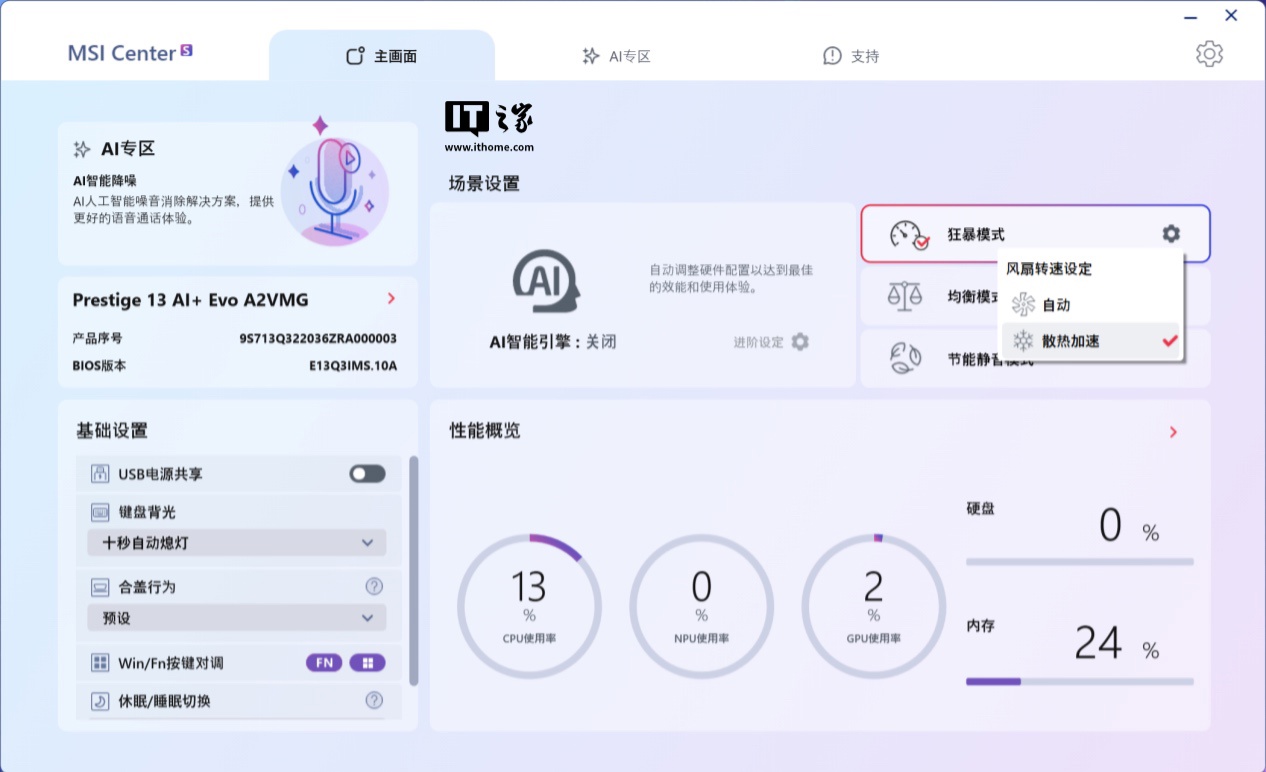Select the 节能静音模式 leaf icon
This screenshot has height=772, width=1266.
[x=905, y=358]
